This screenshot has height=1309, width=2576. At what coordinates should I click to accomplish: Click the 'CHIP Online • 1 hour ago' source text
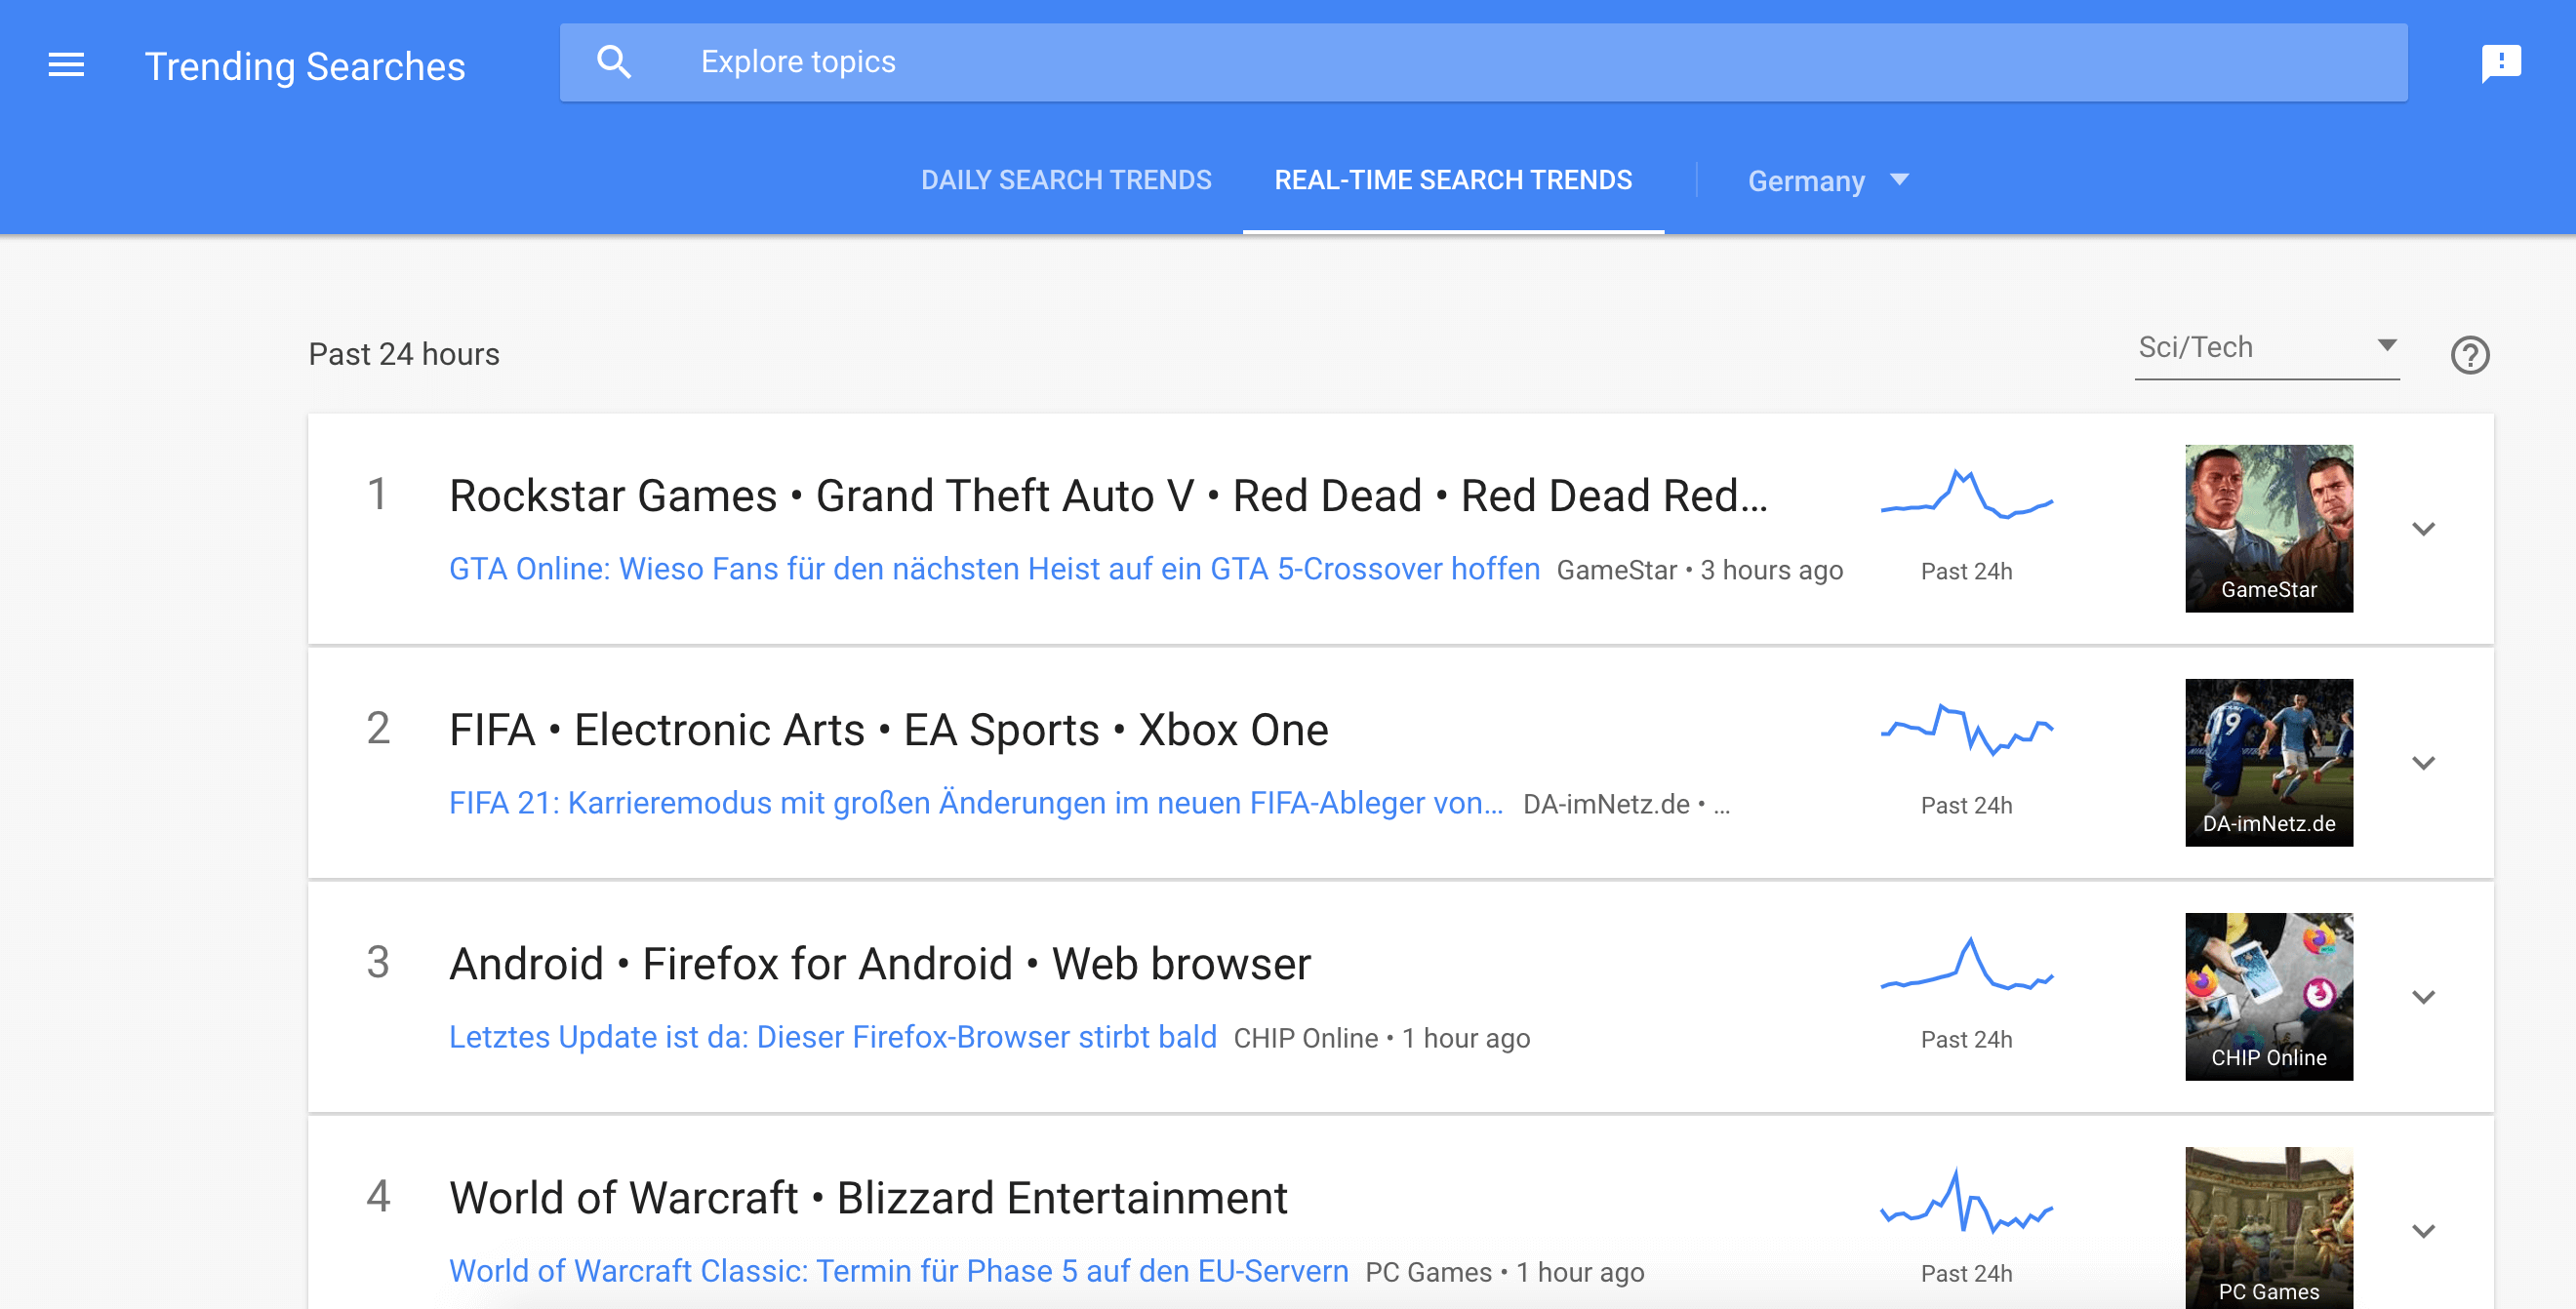1381,1038
